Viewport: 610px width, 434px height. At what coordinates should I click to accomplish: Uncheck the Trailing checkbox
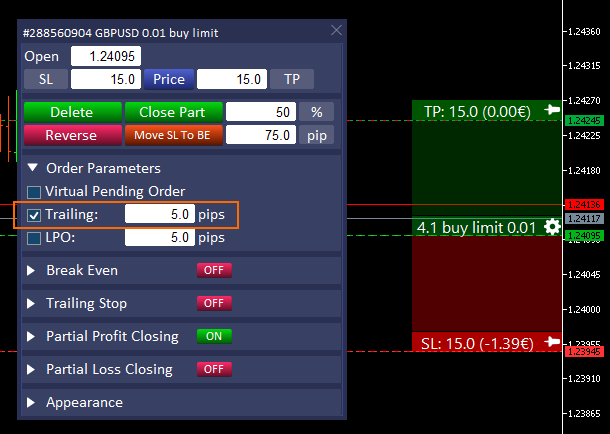pyautogui.click(x=34, y=215)
